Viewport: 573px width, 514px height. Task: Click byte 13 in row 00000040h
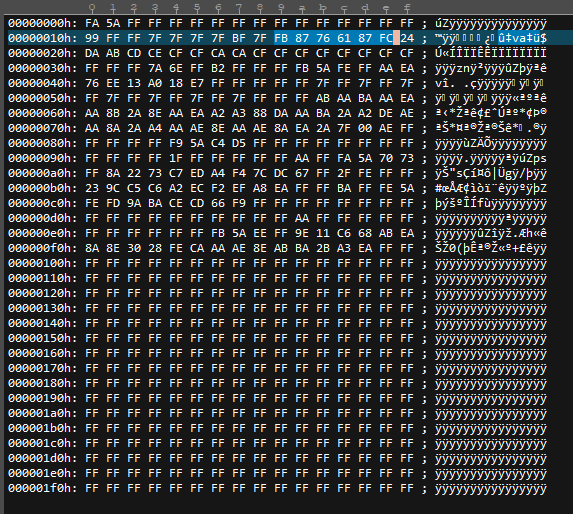(x=134, y=83)
